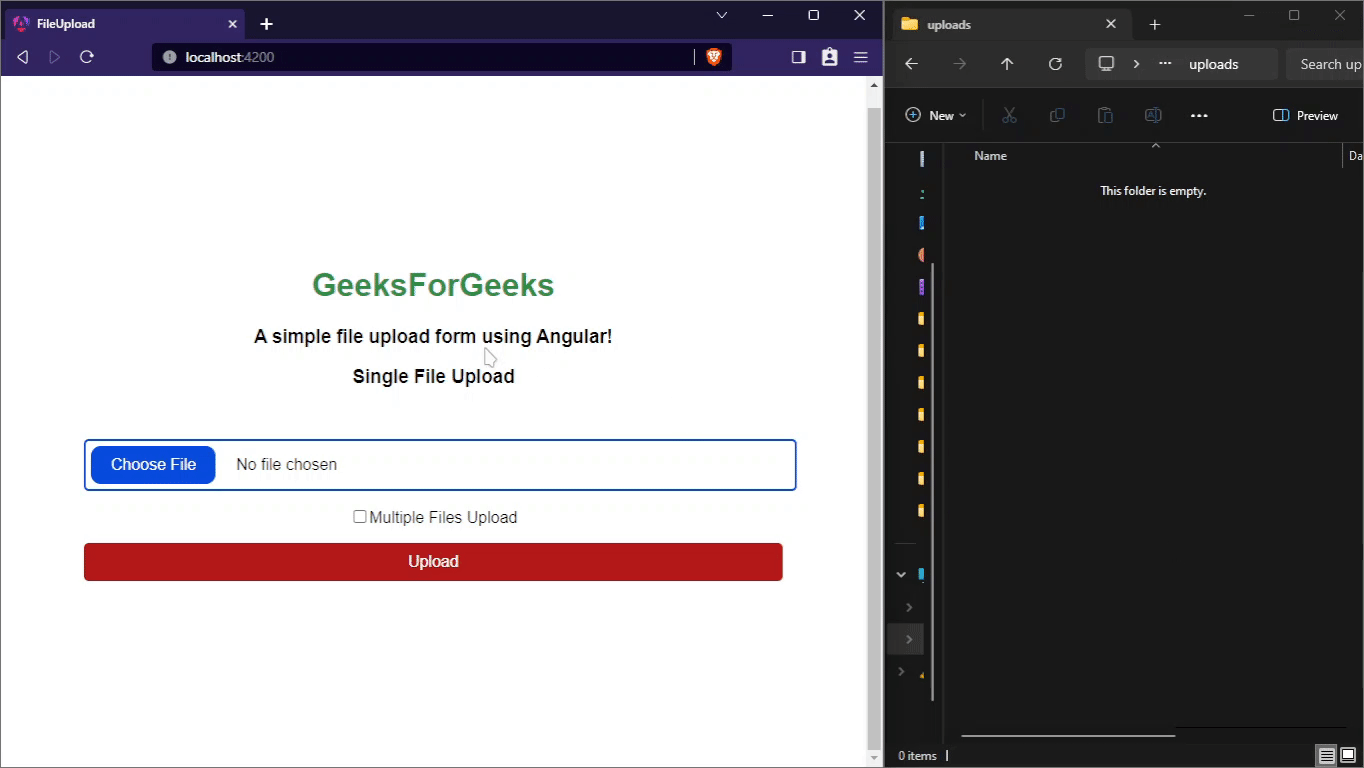The height and width of the screenshot is (768, 1364).
Task: Click the uploads breadcrumb in address bar
Action: pyautogui.click(x=1214, y=64)
